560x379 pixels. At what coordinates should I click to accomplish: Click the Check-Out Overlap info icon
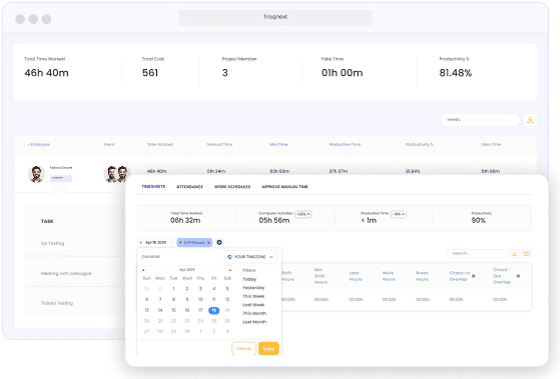(x=518, y=276)
